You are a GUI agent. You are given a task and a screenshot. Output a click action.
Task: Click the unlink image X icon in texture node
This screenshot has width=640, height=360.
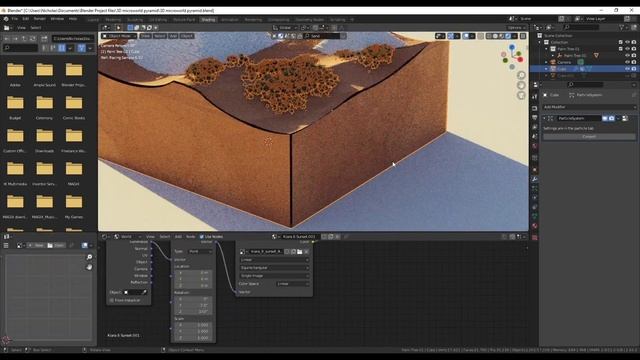(306, 251)
